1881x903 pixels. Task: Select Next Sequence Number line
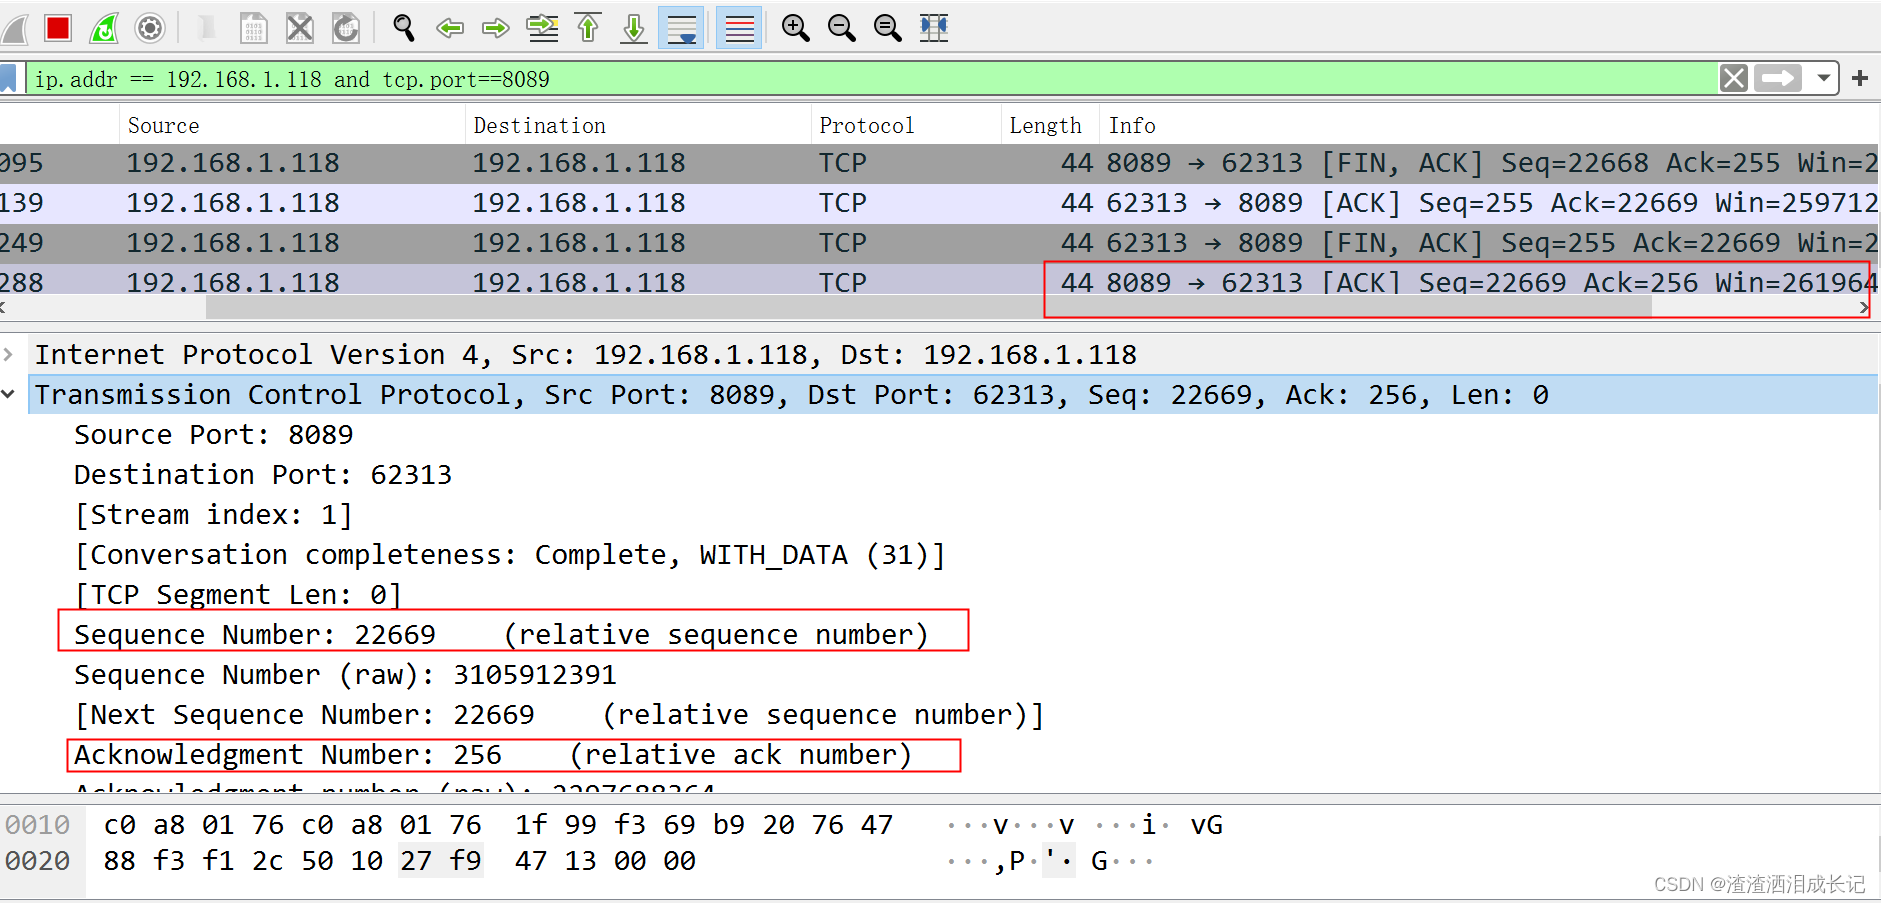coord(560,715)
